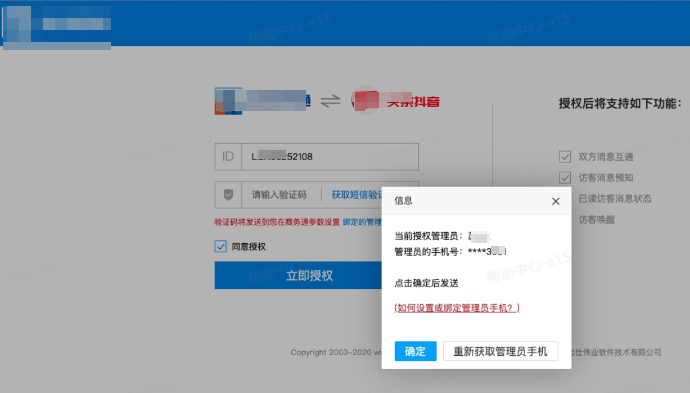The height and width of the screenshot is (393, 690).
Task: Click 获取短信验证 link
Action: pyautogui.click(x=356, y=195)
